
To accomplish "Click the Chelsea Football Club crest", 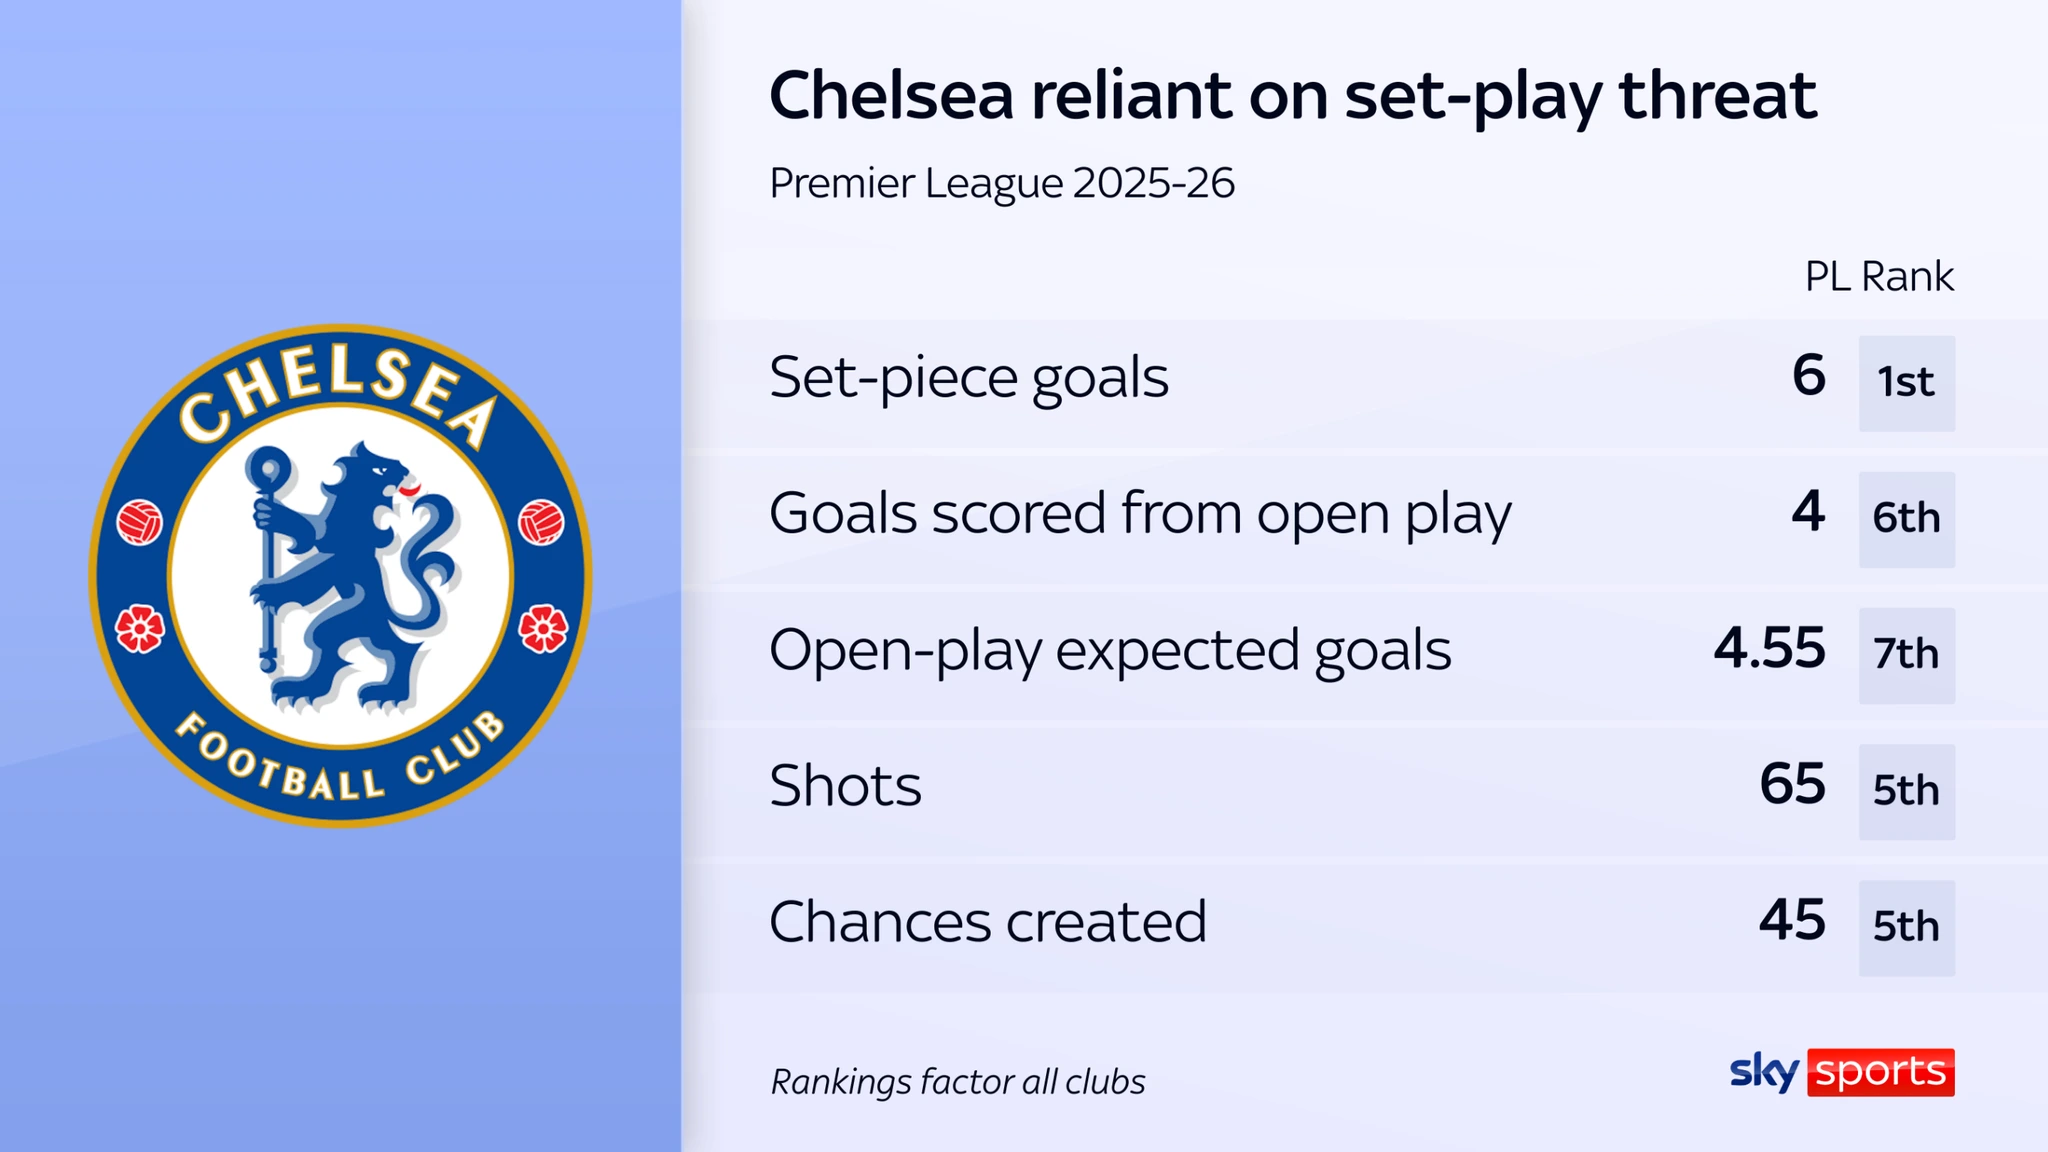I will click(x=340, y=575).
